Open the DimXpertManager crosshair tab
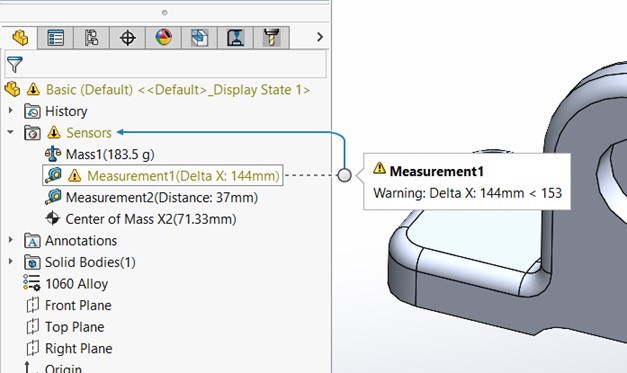This screenshot has height=373, width=627. click(x=127, y=38)
